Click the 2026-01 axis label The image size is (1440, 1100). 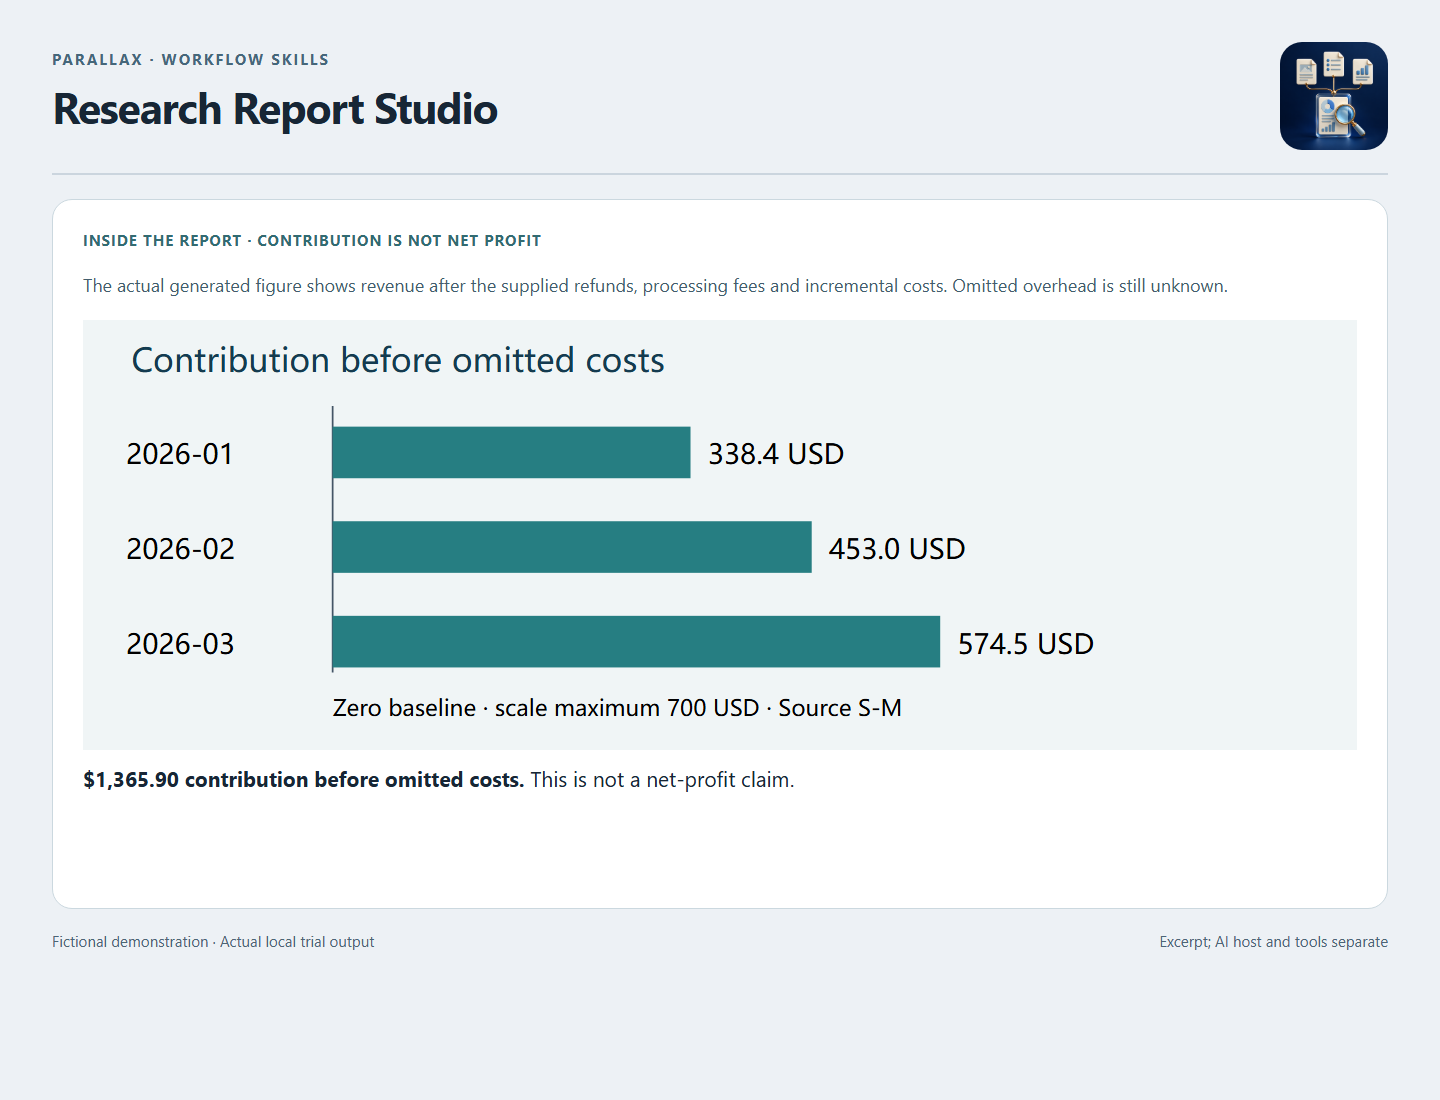180,454
